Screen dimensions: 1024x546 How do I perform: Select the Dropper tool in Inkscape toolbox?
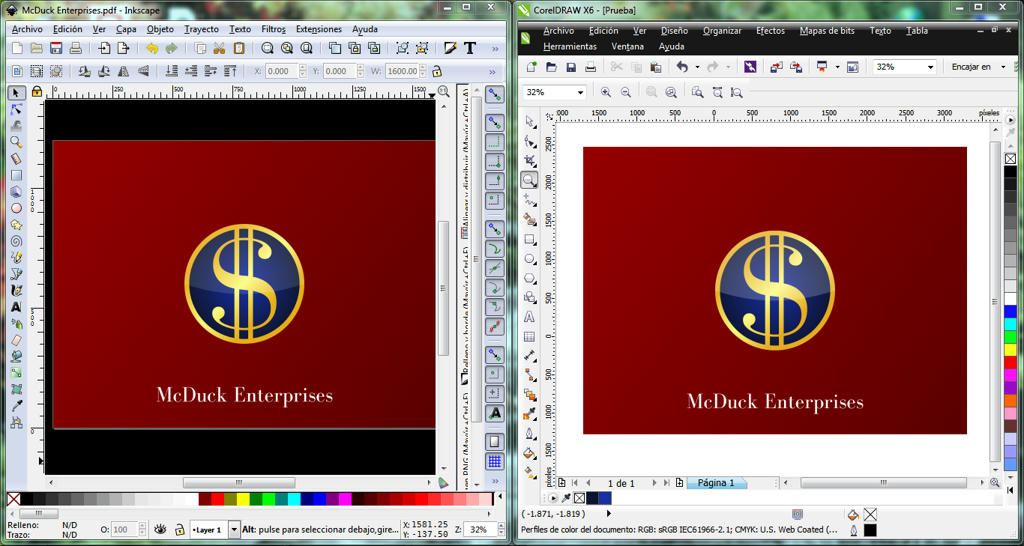(17, 406)
